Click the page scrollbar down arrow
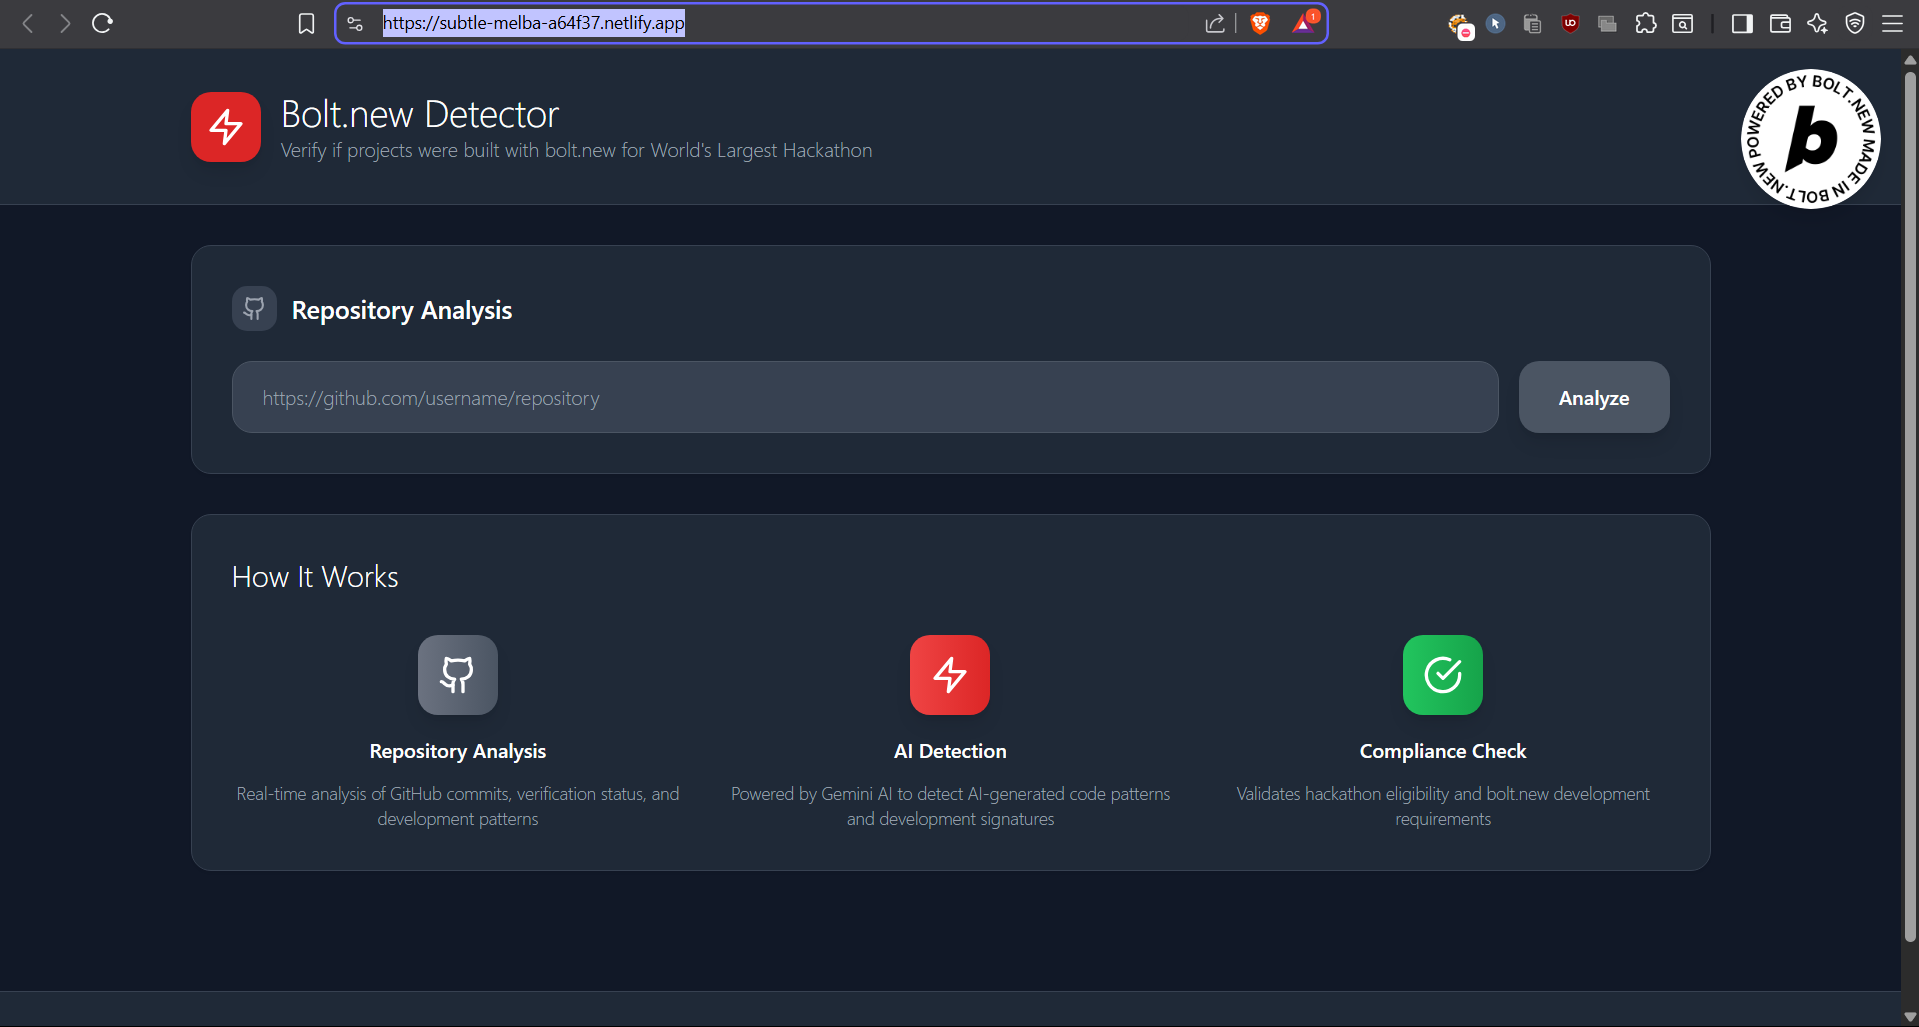Screen dimensions: 1919x1027 (x=1910, y=1017)
